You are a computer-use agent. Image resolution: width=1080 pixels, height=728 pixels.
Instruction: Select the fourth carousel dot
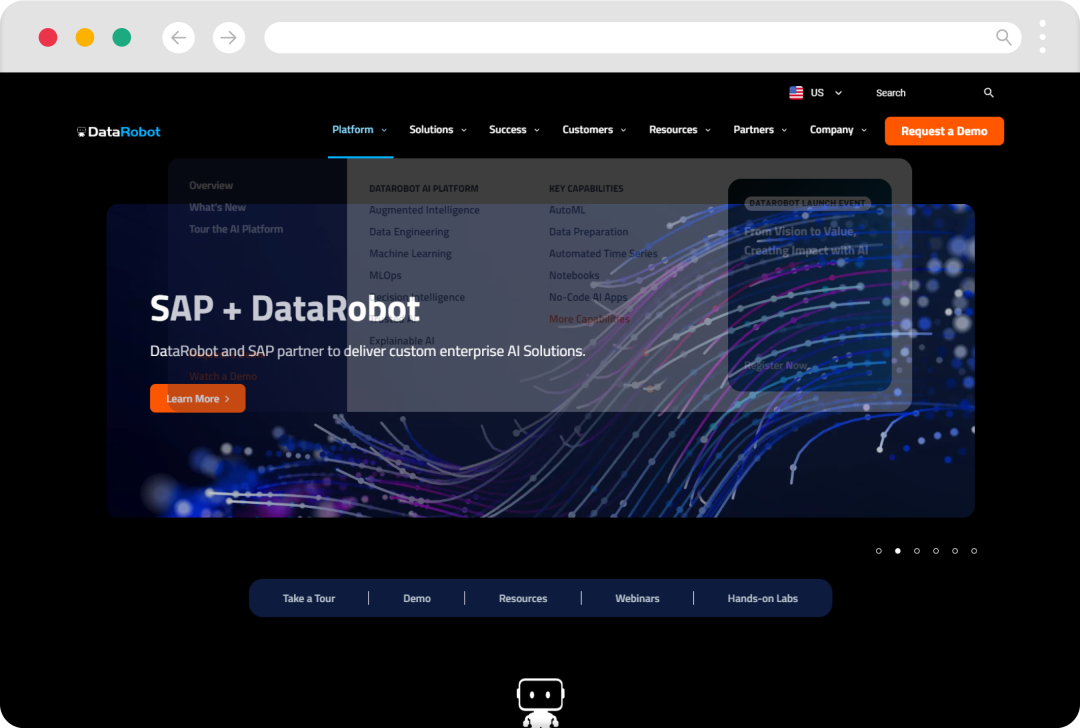[936, 551]
